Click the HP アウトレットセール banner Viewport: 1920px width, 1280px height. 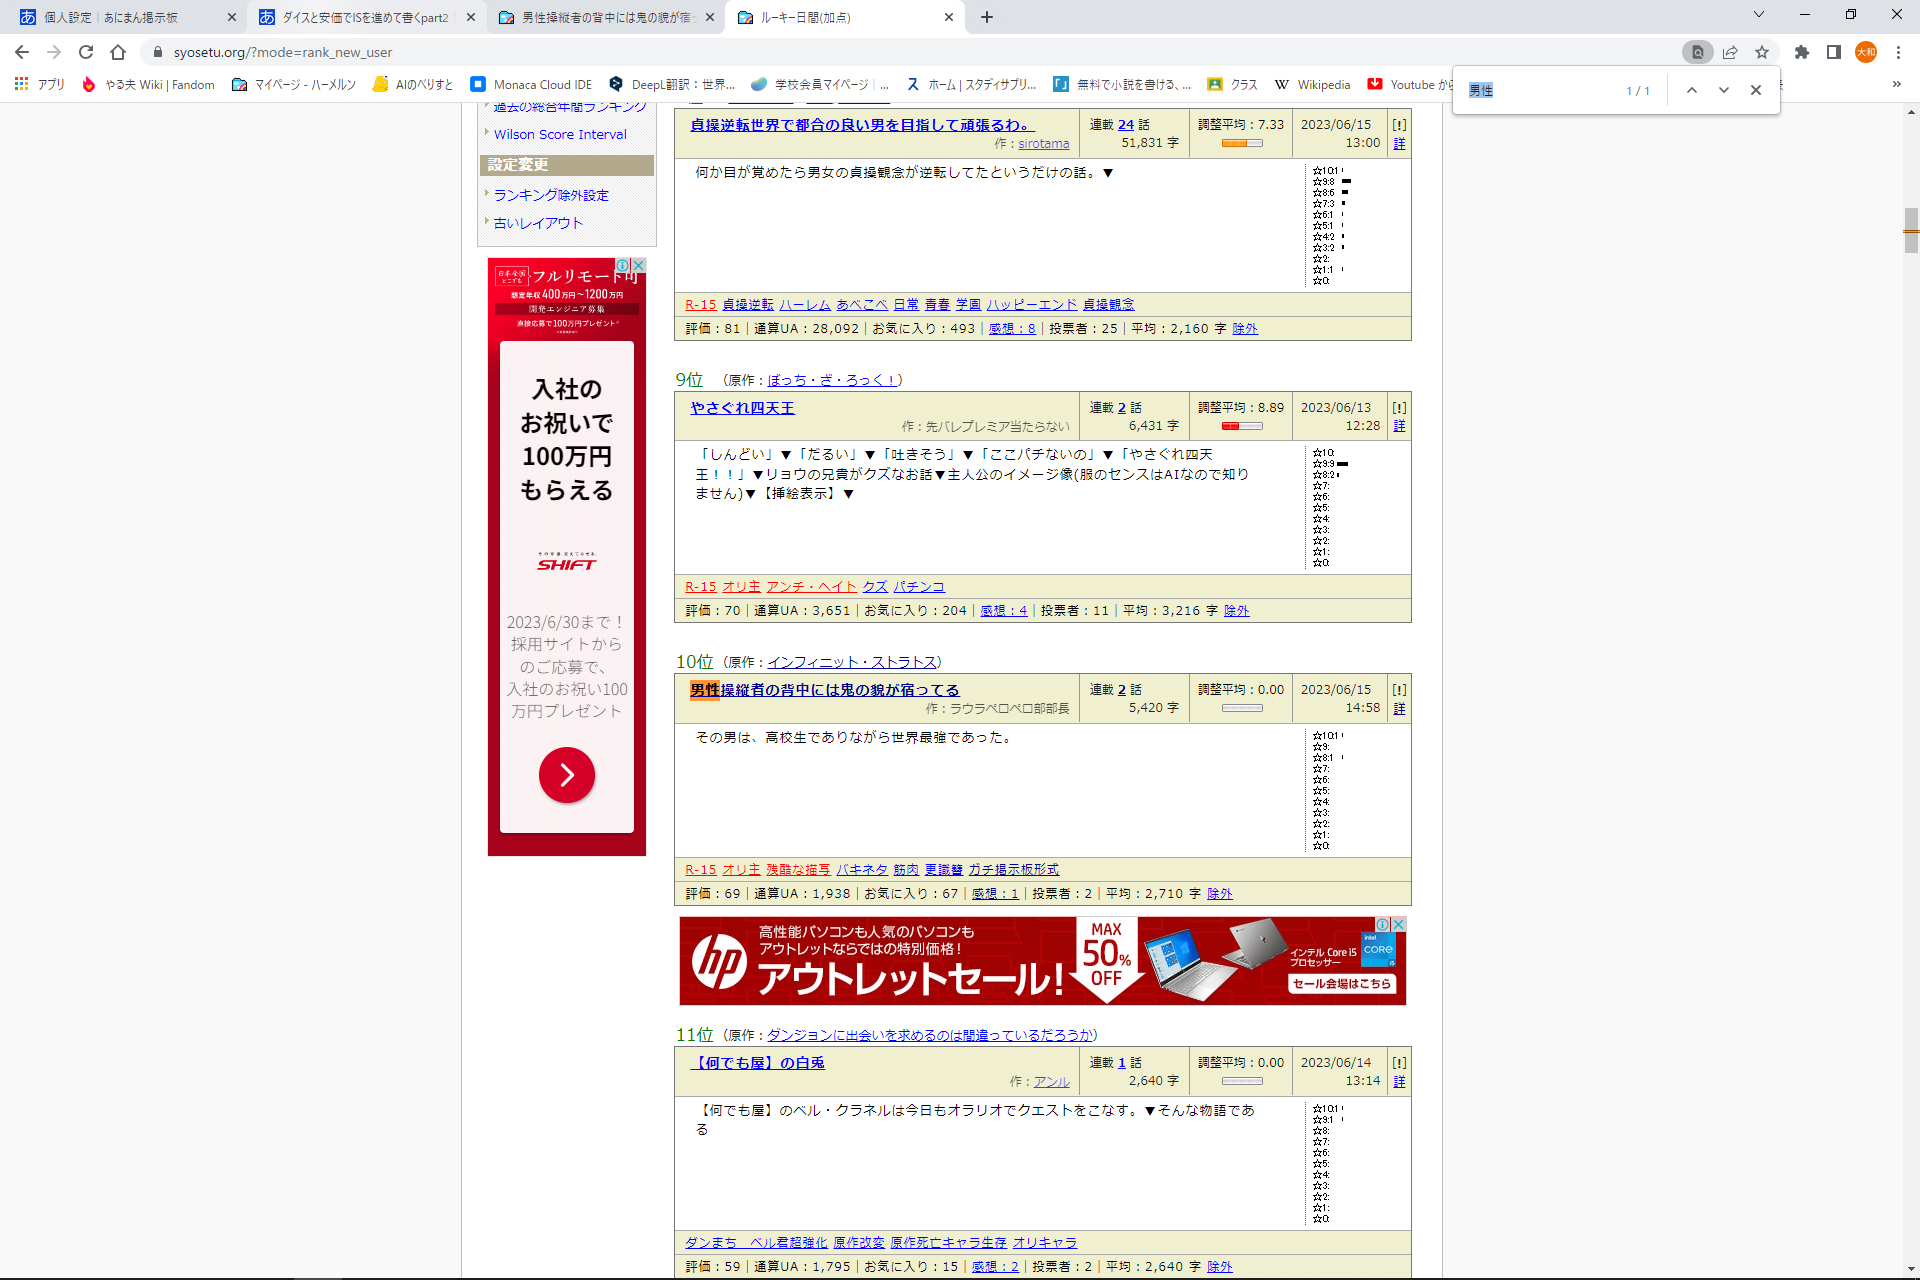[x=1043, y=961]
